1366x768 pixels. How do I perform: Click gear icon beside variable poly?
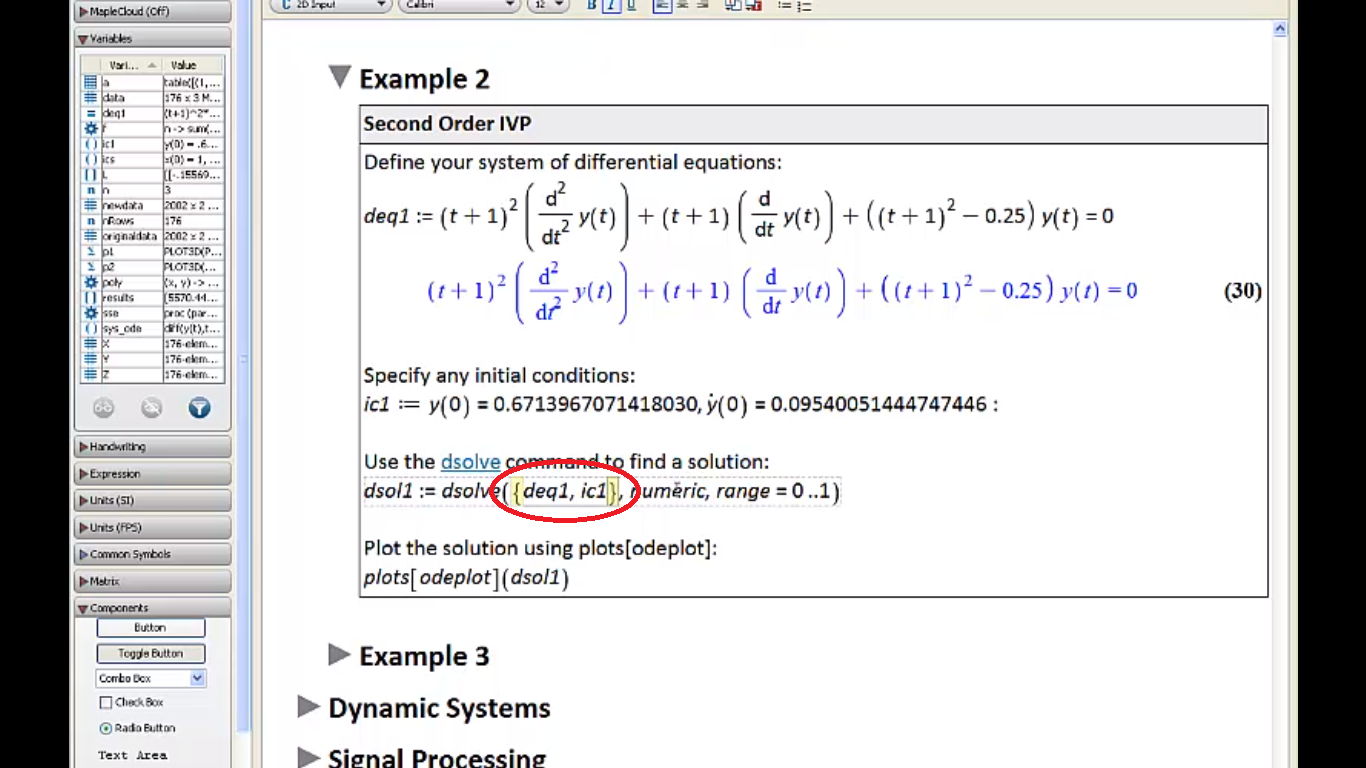(x=91, y=283)
